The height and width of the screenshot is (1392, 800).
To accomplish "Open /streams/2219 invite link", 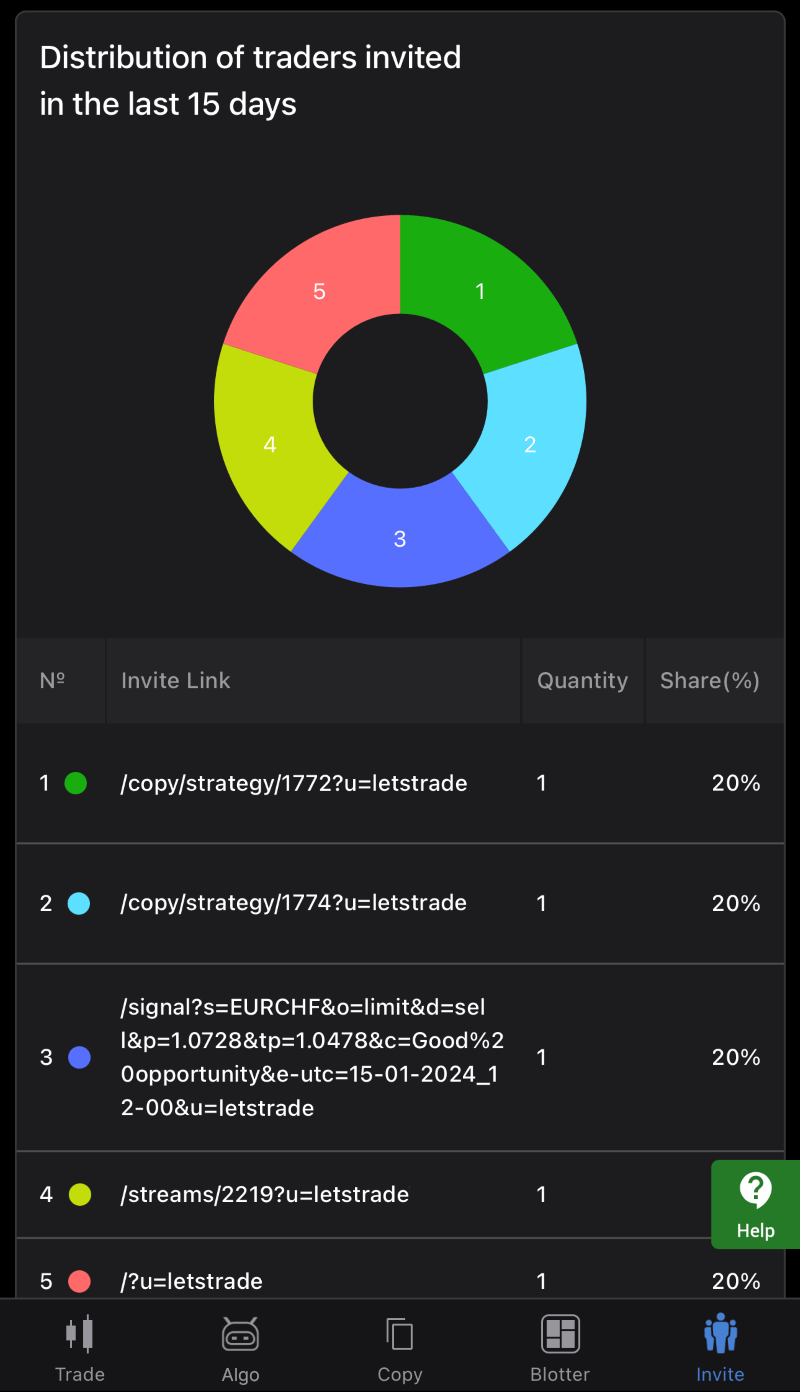I will [x=265, y=1194].
